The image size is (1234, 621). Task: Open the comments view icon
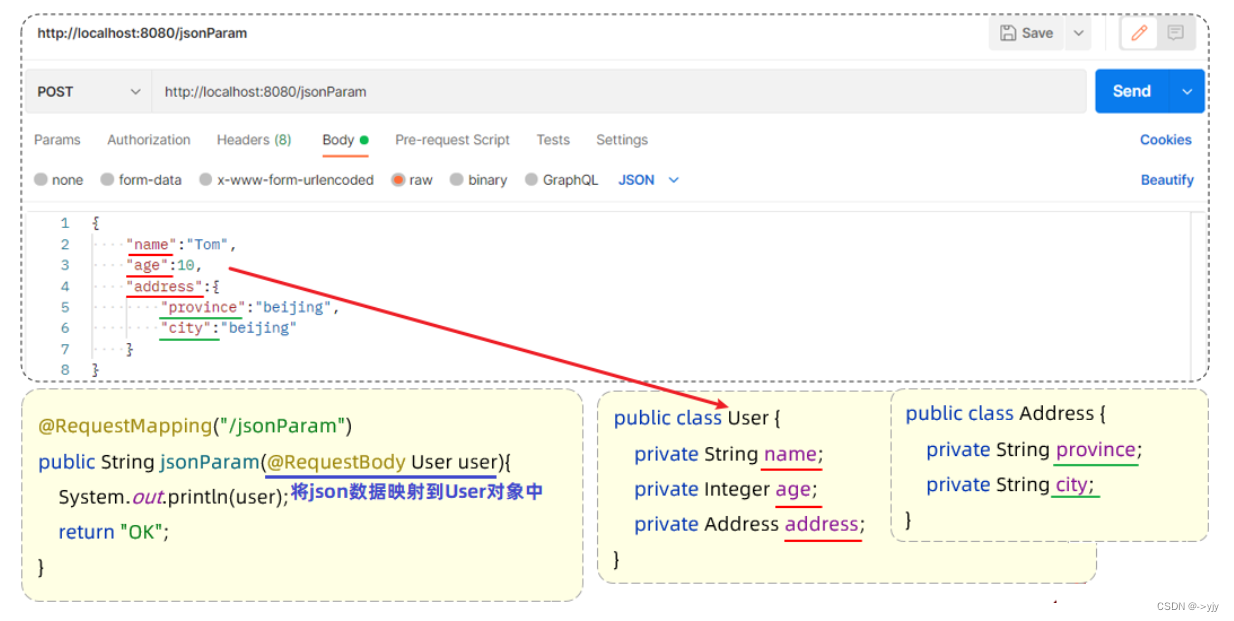(x=1176, y=33)
